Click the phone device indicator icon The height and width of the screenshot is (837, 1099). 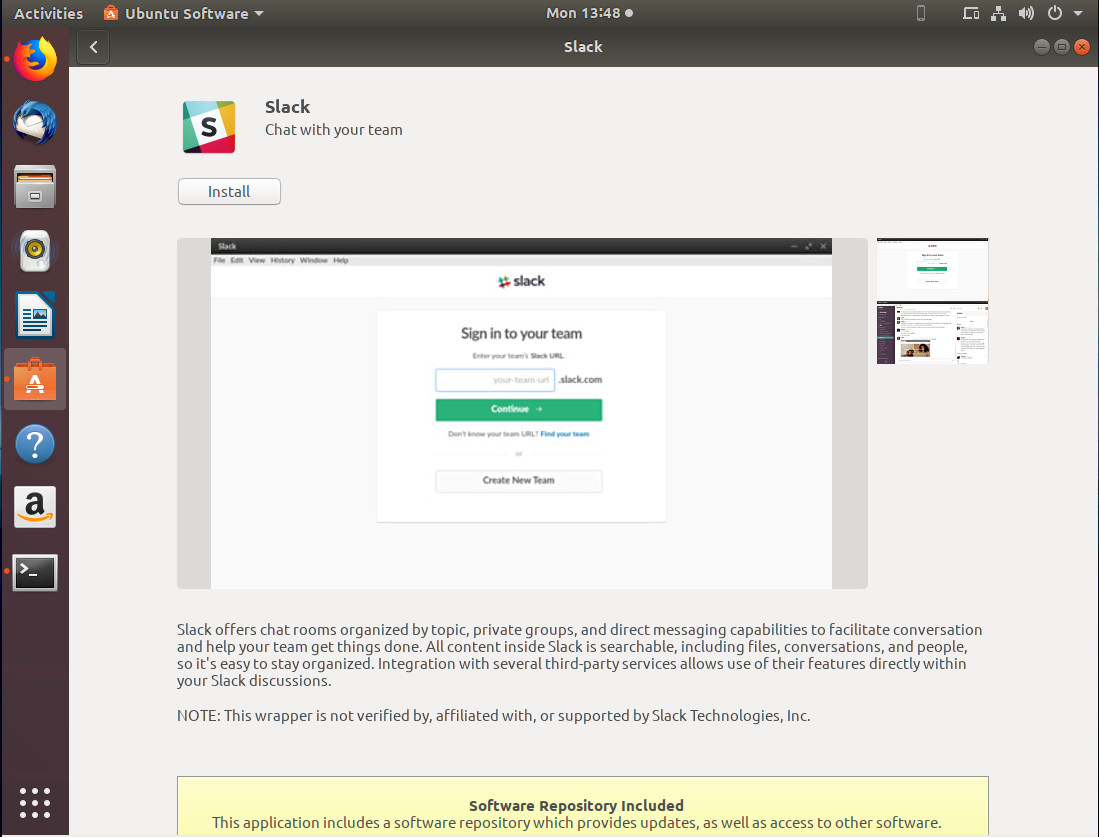[x=921, y=13]
